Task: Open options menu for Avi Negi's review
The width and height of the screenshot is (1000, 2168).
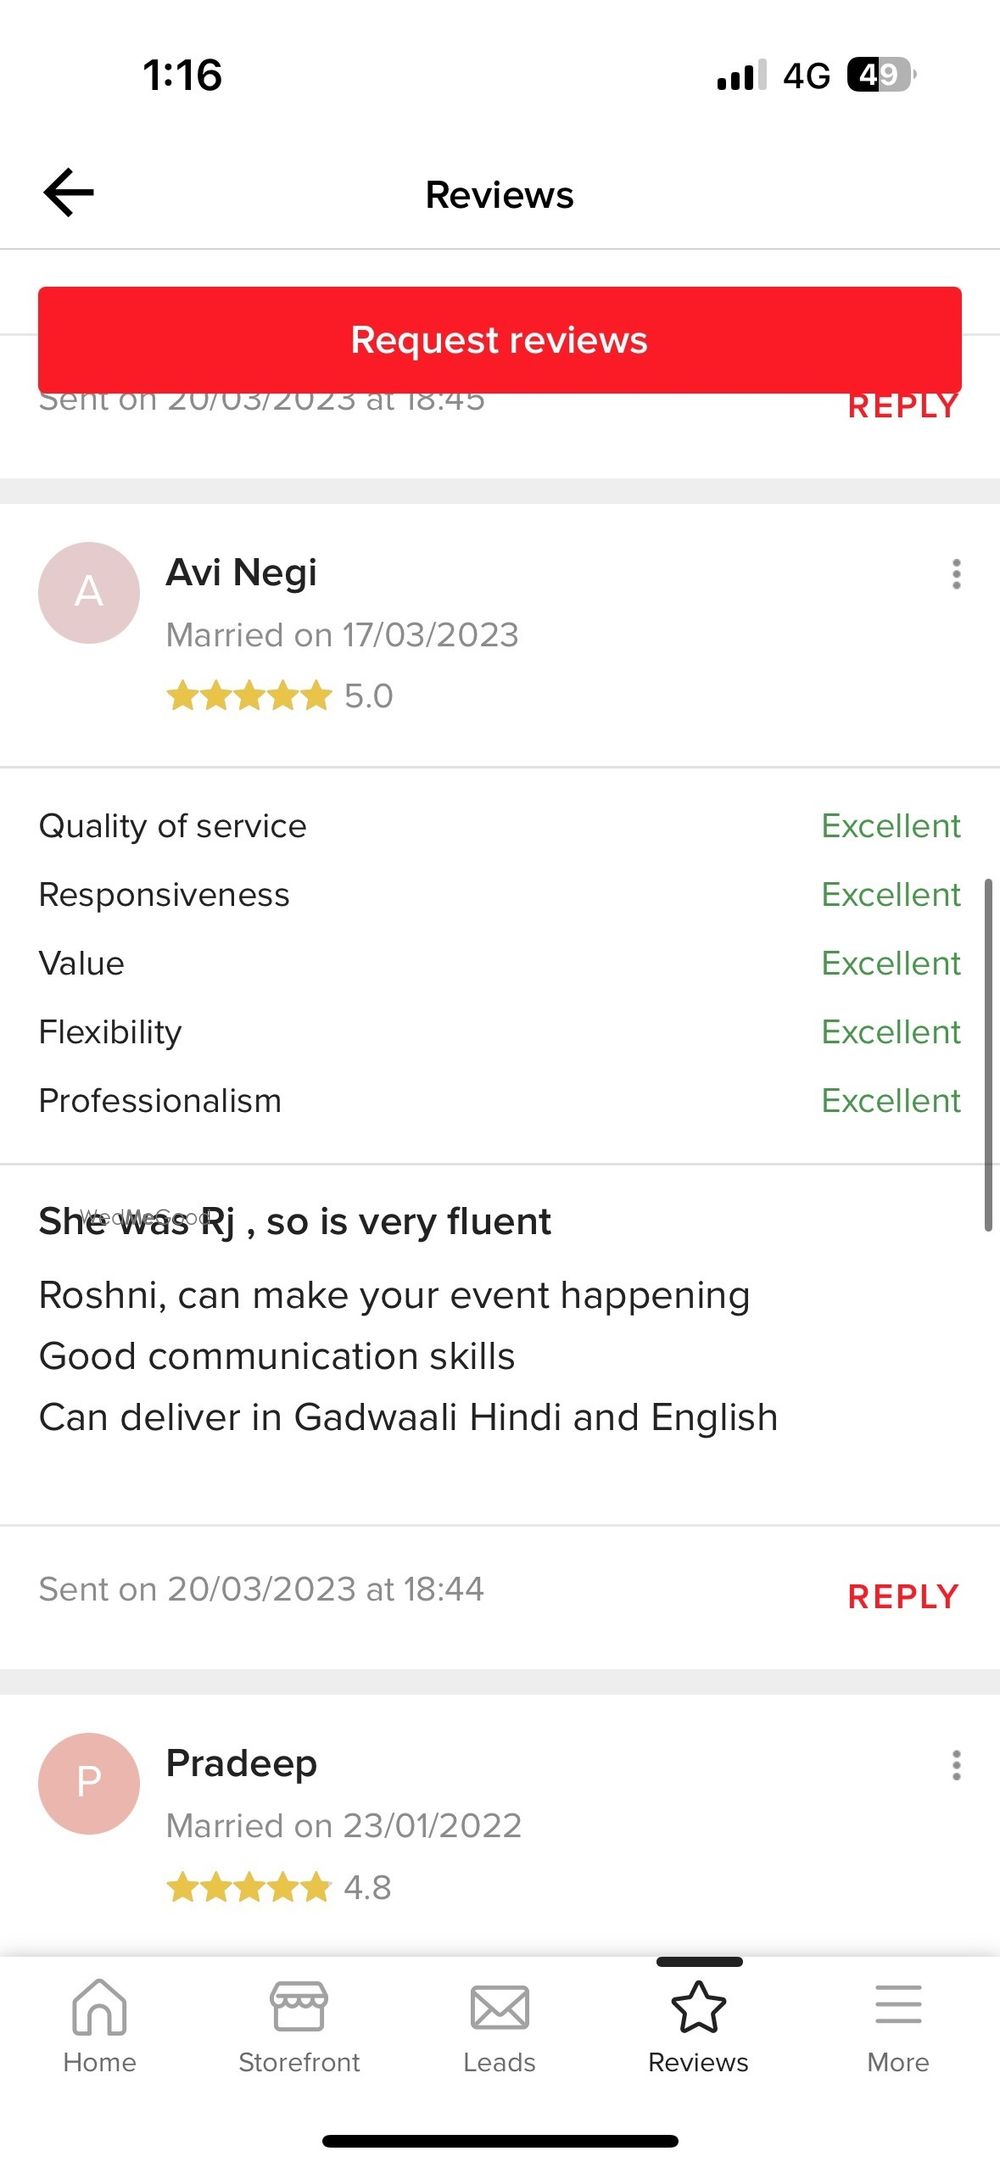Action: [956, 574]
